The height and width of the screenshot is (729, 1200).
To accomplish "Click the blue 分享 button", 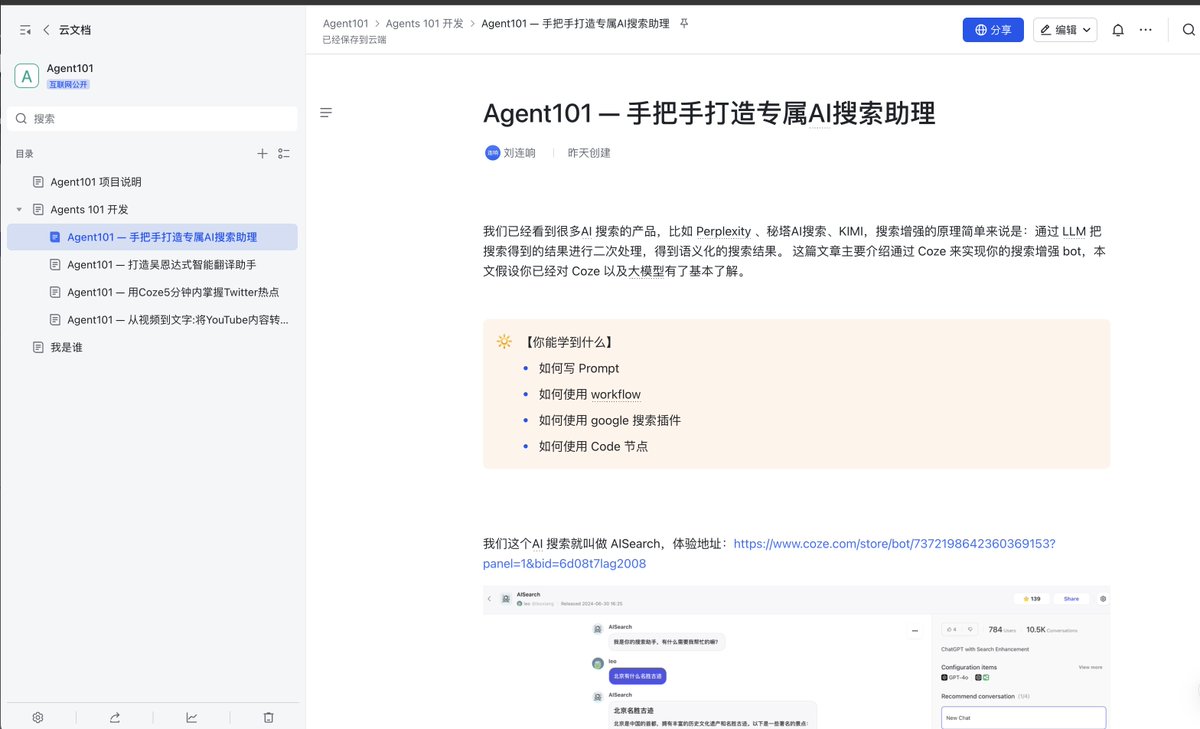I will pyautogui.click(x=993, y=30).
